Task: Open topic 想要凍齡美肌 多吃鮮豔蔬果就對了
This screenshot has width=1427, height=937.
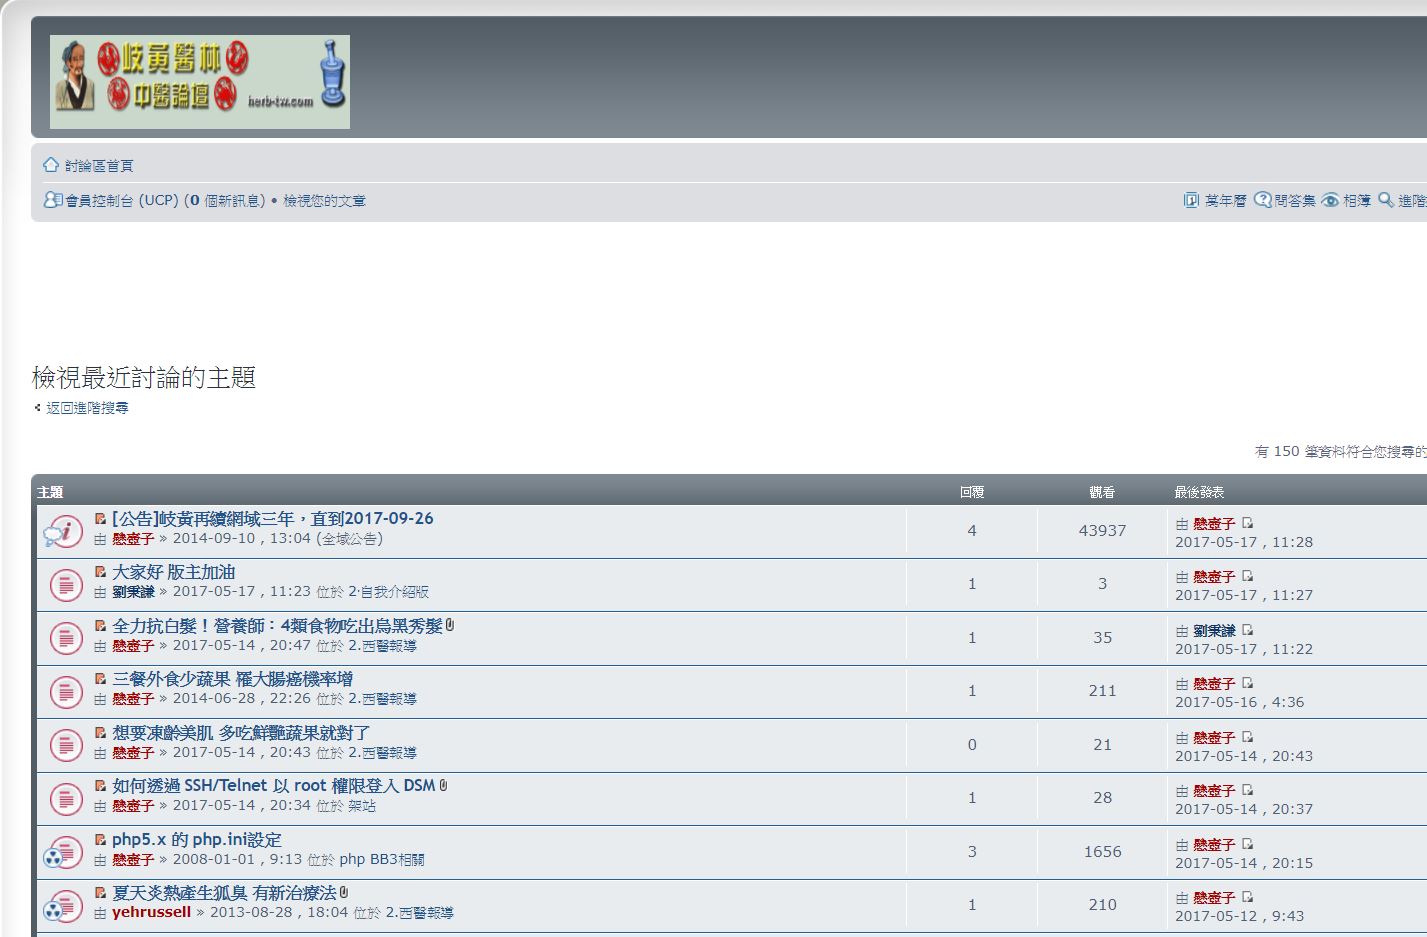Action: [241, 733]
